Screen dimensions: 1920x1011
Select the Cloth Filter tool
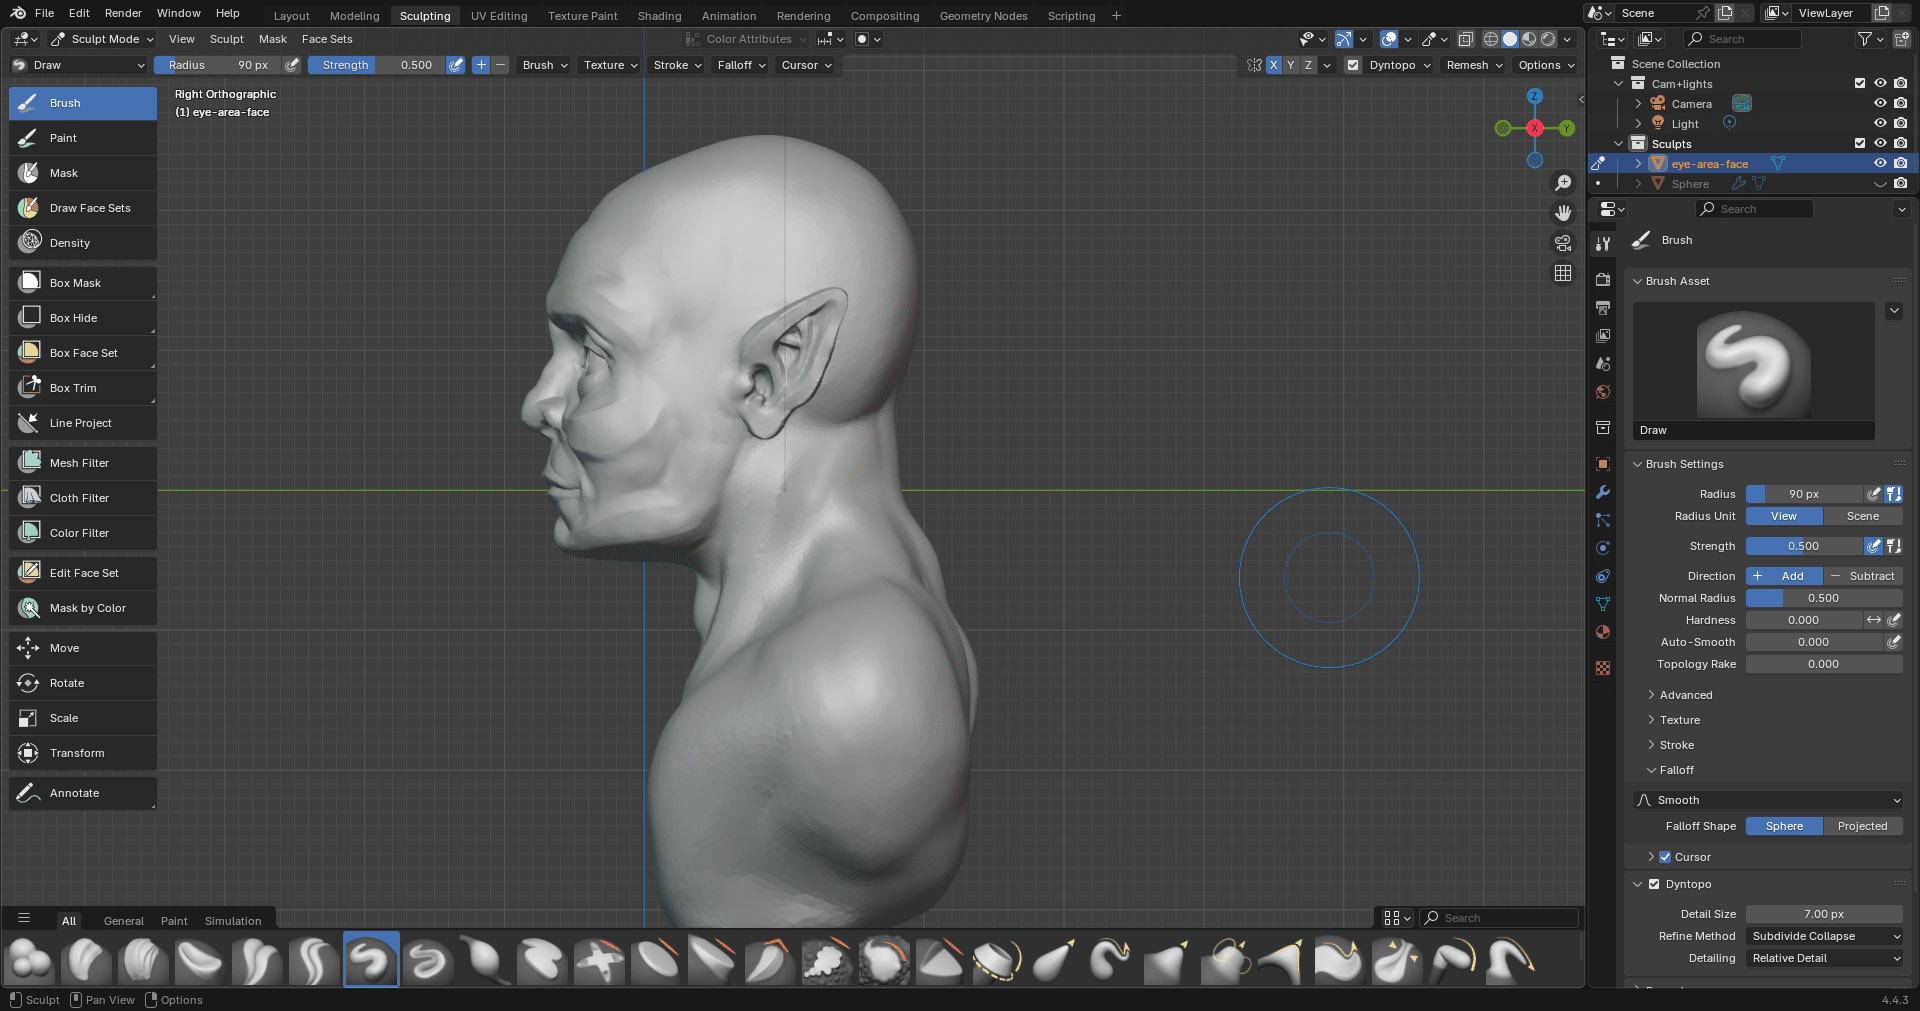pos(82,498)
